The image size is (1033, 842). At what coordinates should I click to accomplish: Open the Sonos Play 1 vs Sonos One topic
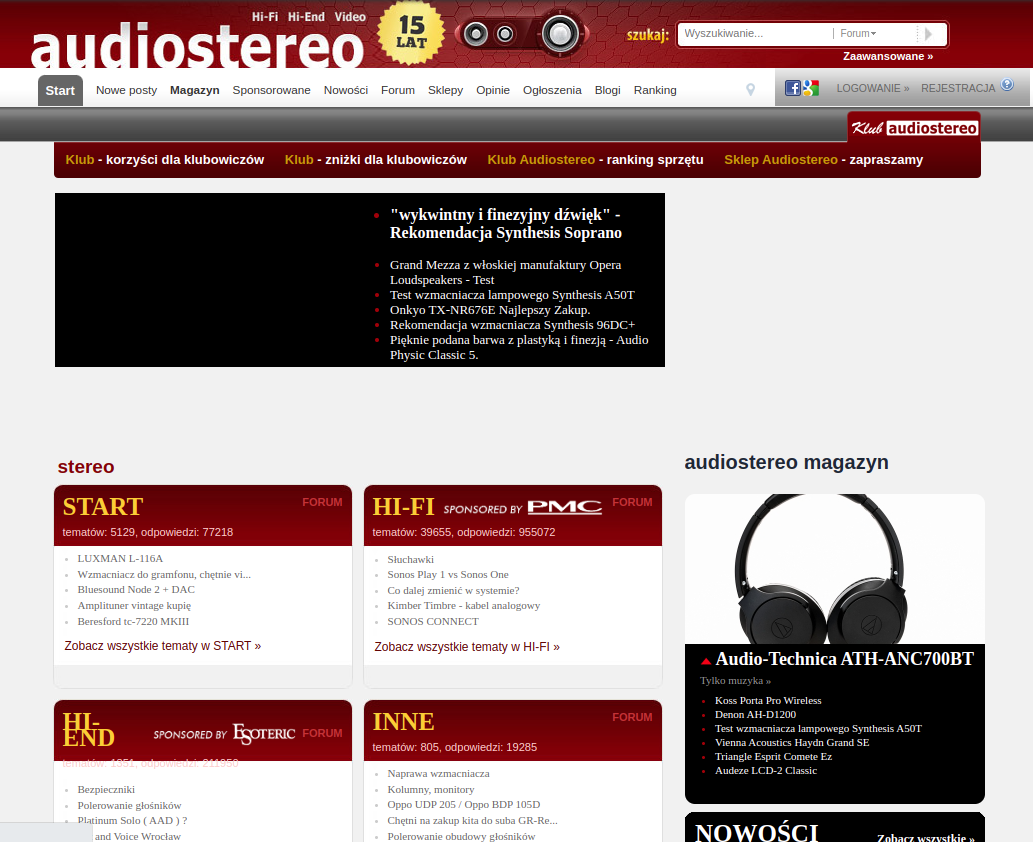point(448,575)
